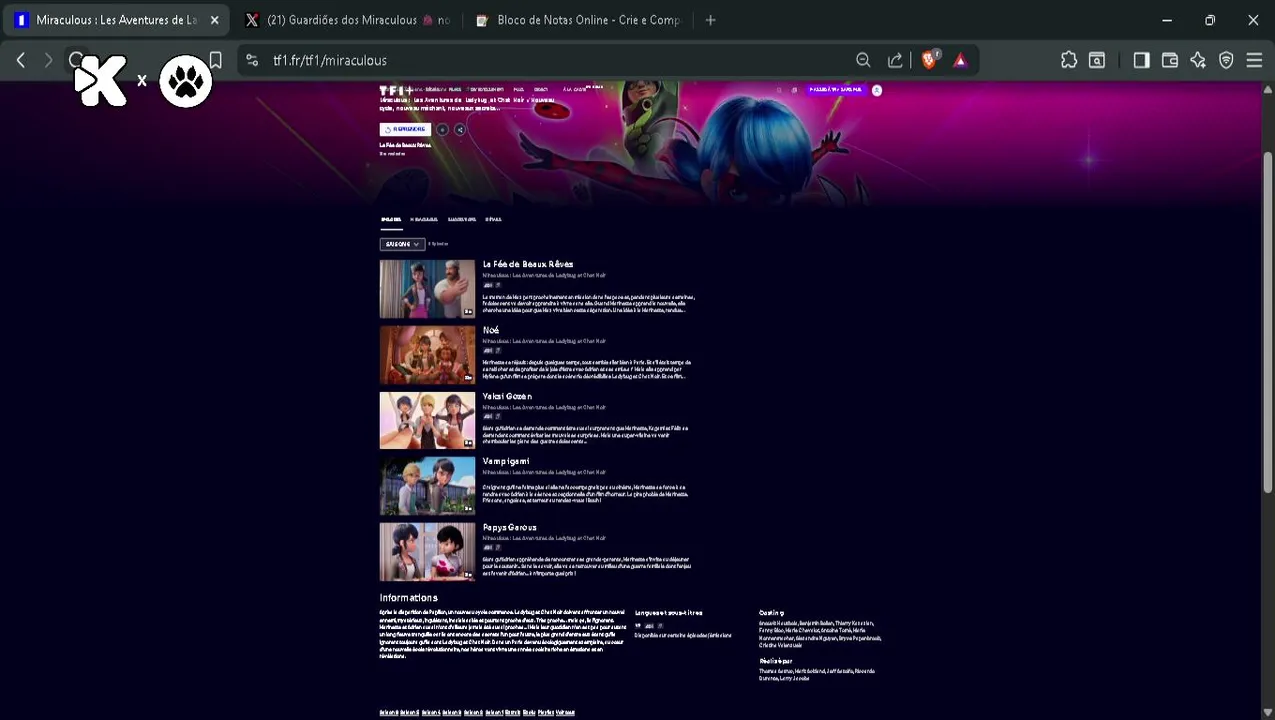Click the browser forward arrow

tap(48, 60)
